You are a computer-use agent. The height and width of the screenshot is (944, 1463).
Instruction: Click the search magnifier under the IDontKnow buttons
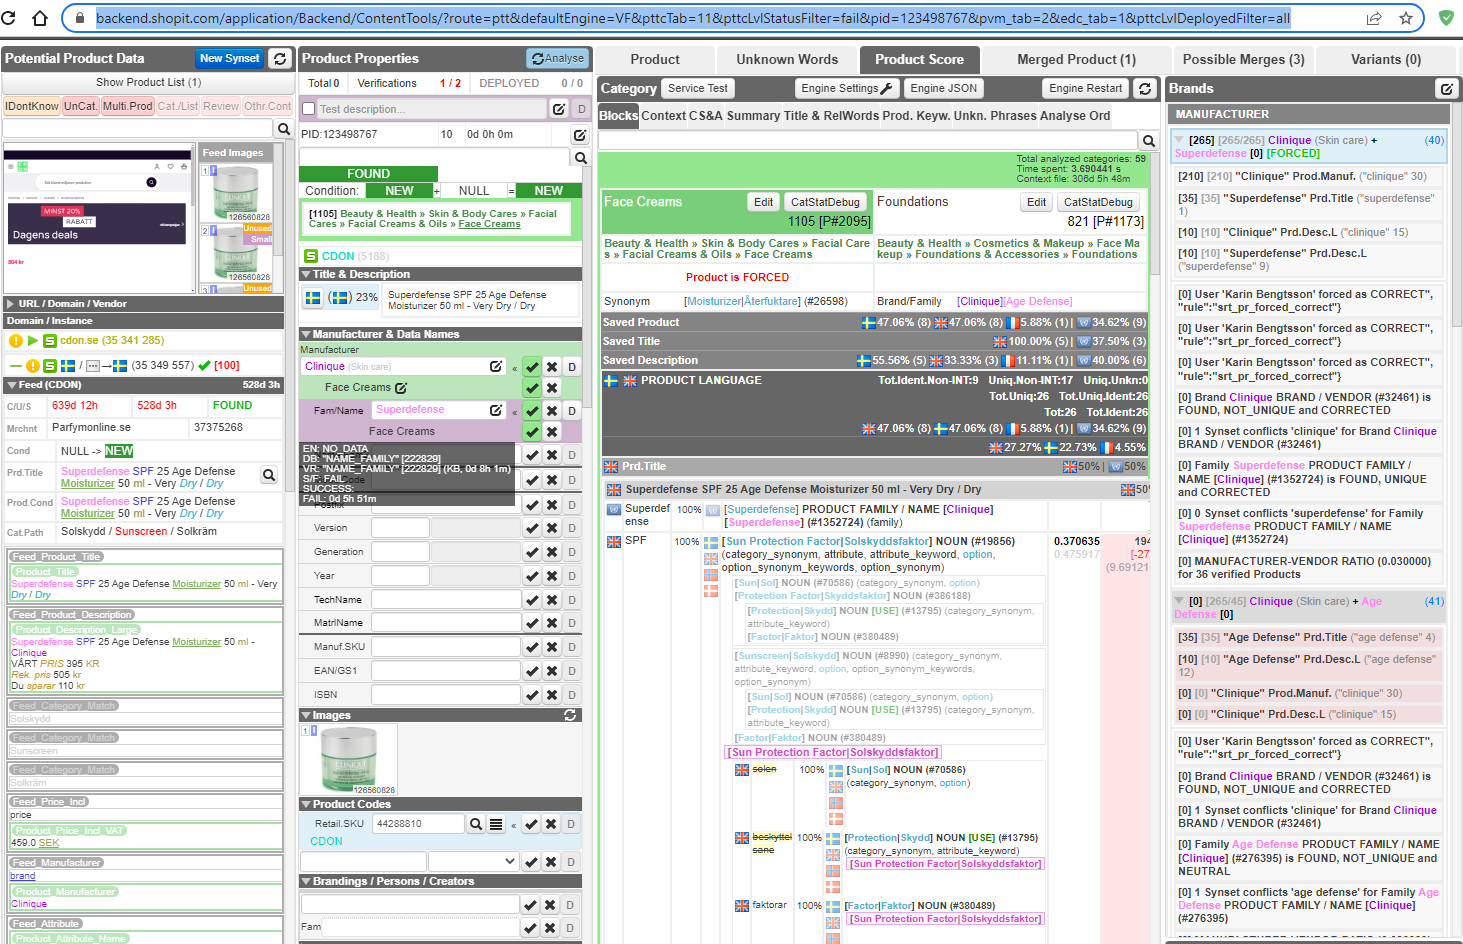[x=284, y=129]
